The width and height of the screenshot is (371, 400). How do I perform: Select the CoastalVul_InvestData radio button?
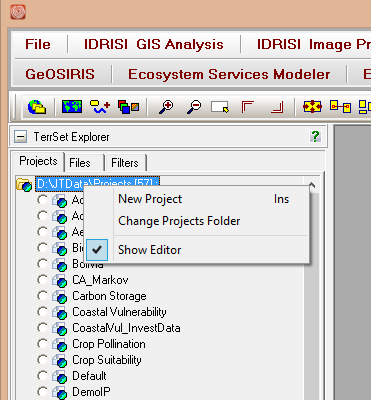tap(42, 328)
